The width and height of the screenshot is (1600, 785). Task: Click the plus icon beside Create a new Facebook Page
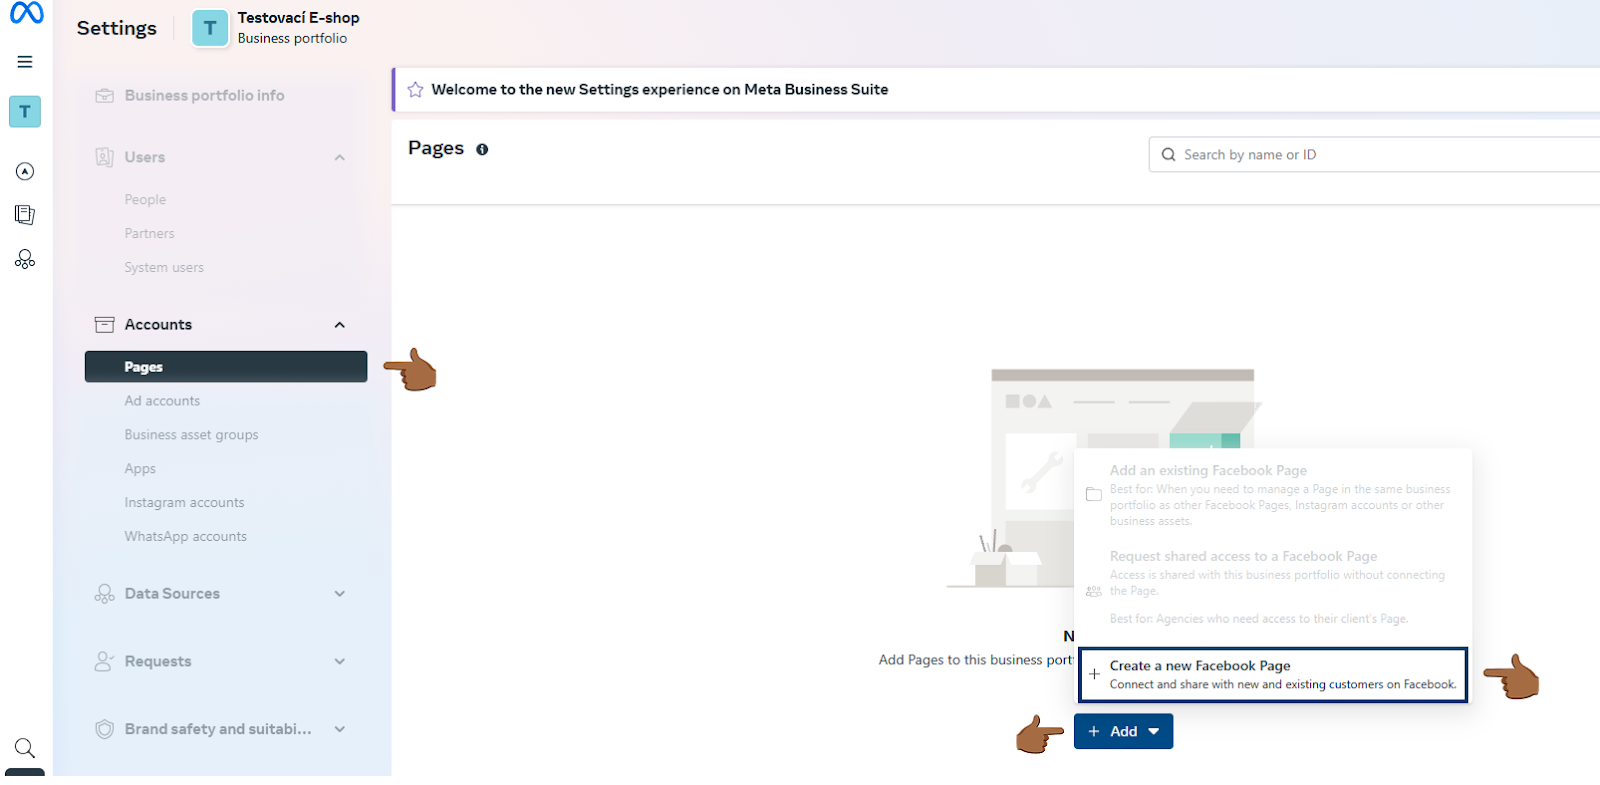pyautogui.click(x=1094, y=674)
